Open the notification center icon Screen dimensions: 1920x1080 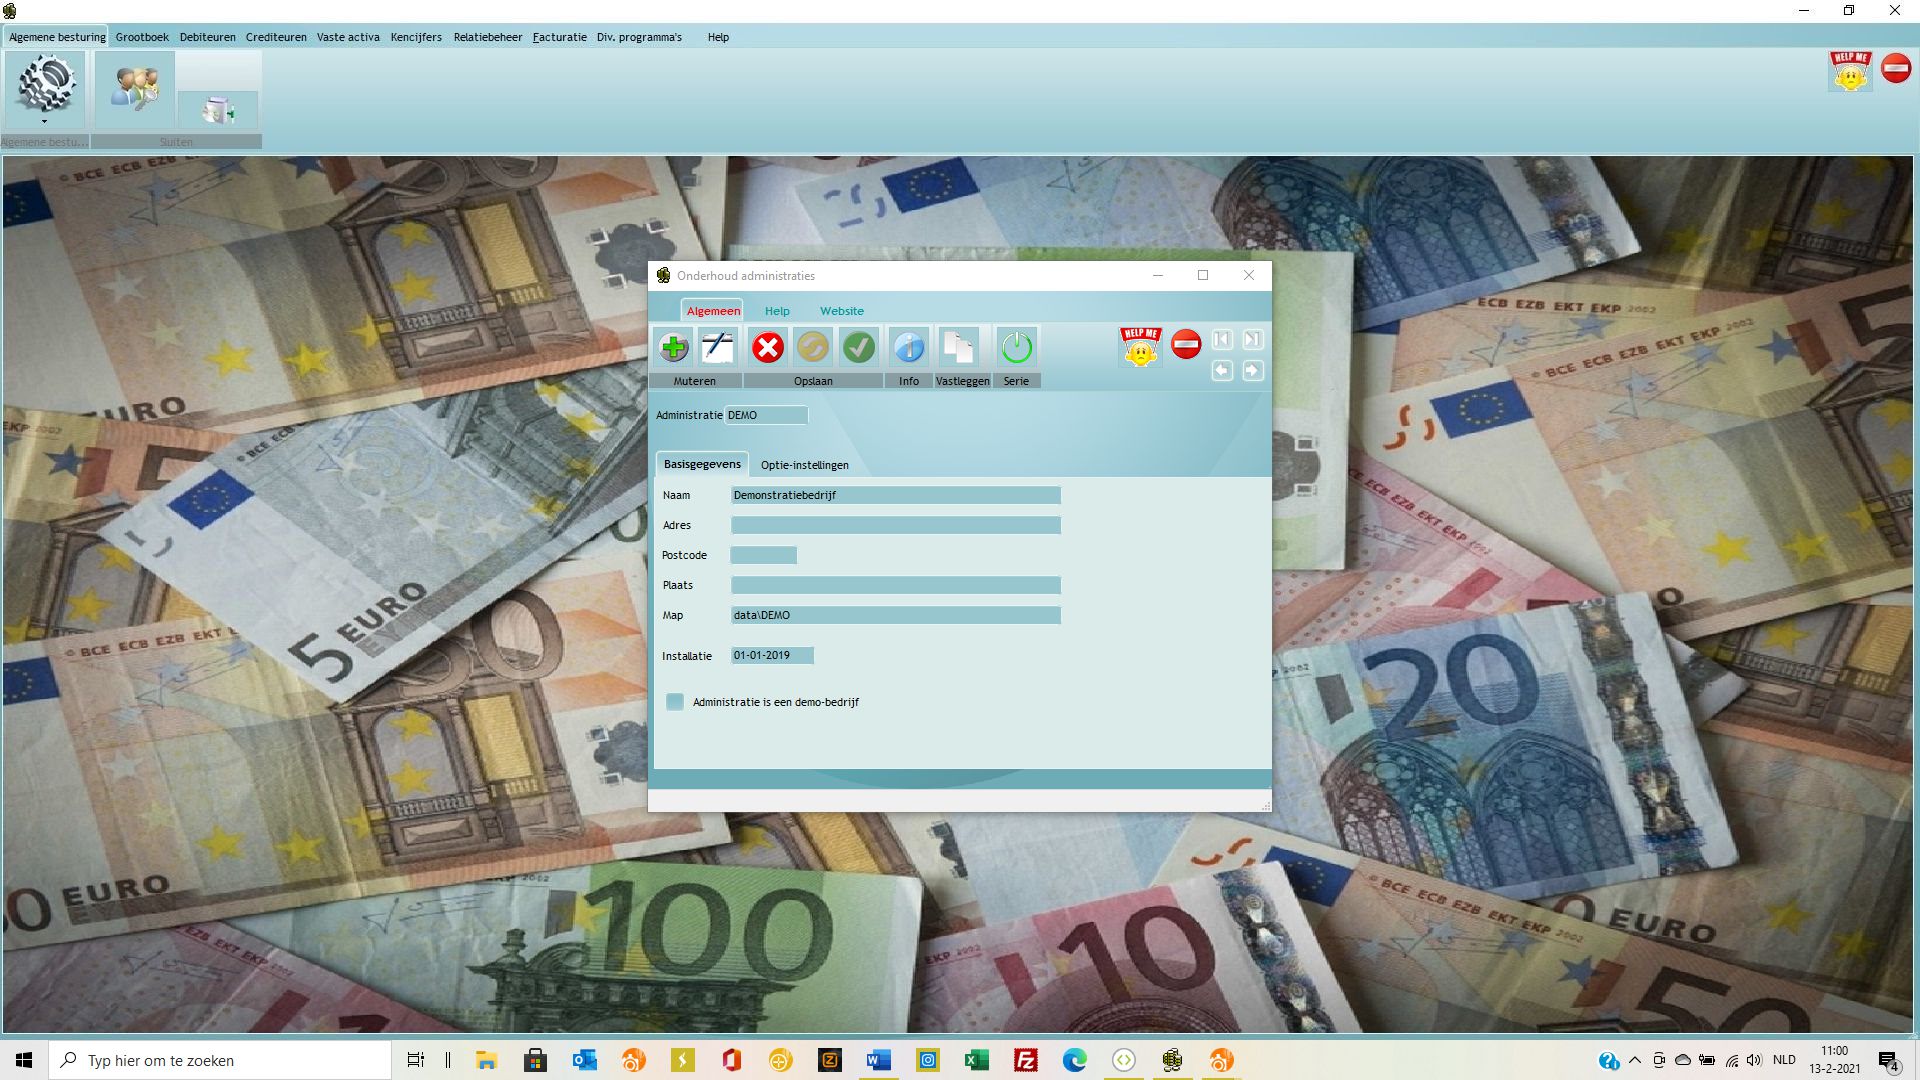1888,1061
